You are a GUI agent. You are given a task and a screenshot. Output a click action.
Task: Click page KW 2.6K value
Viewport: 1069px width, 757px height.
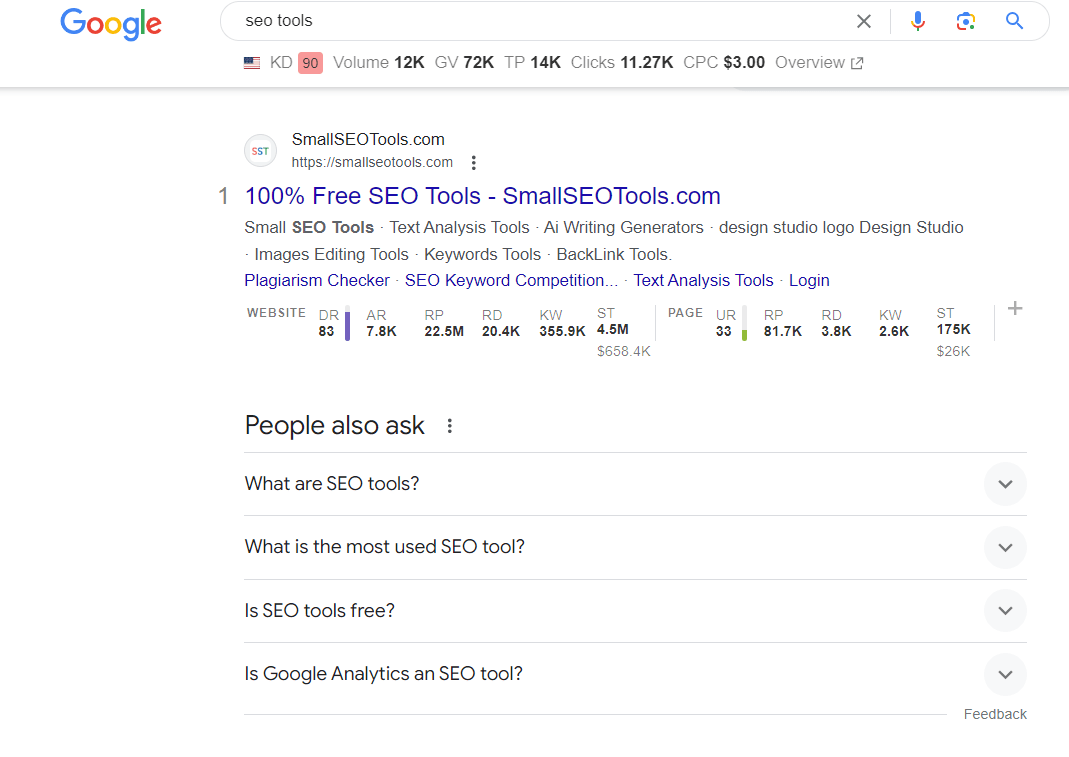(x=894, y=331)
